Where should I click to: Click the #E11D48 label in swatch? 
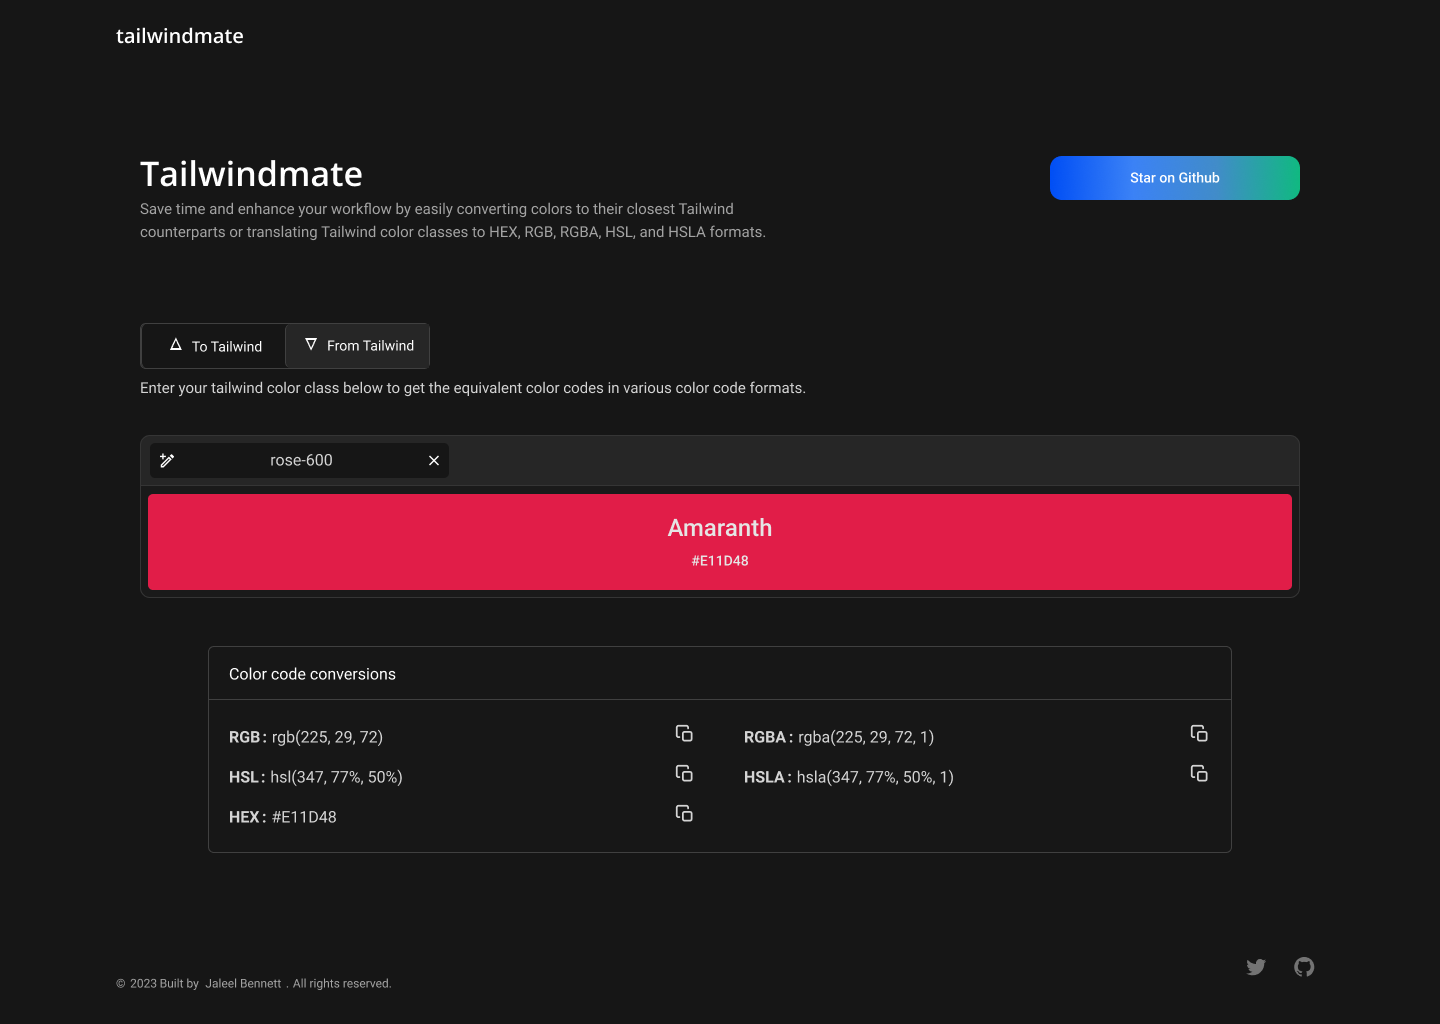720,561
